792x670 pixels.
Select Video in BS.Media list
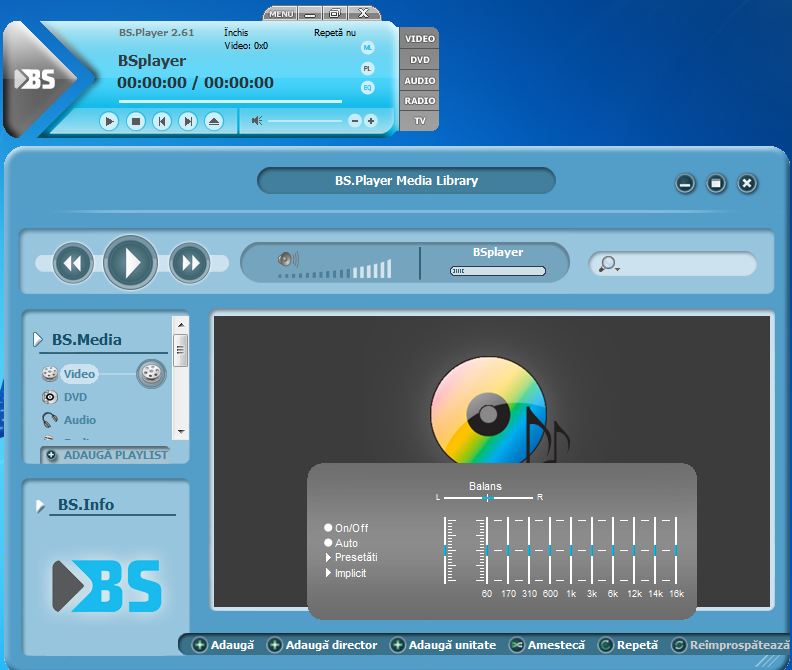79,374
